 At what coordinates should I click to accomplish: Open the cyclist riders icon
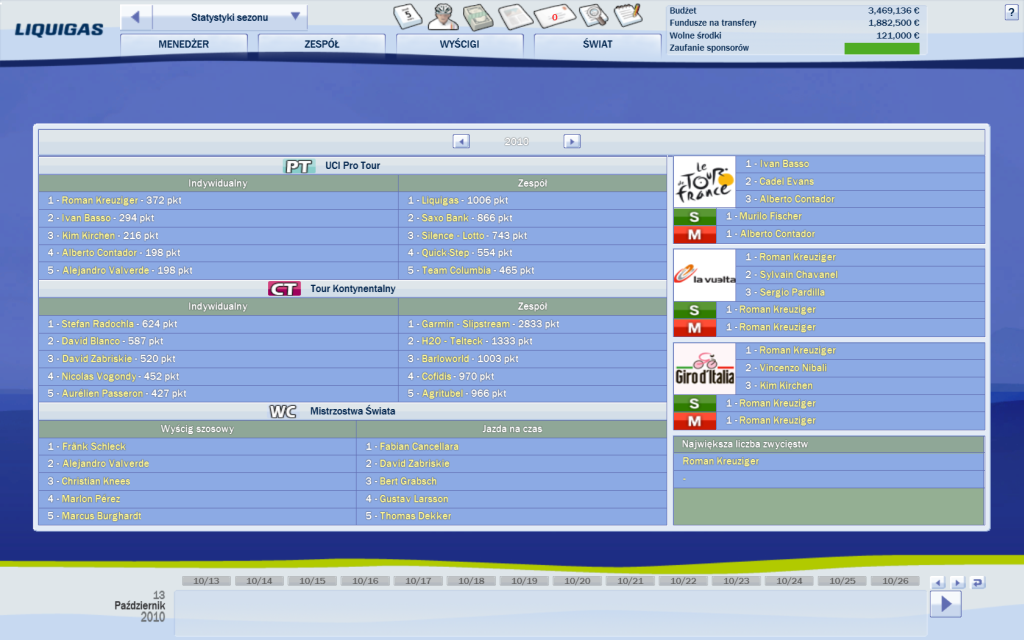[443, 16]
